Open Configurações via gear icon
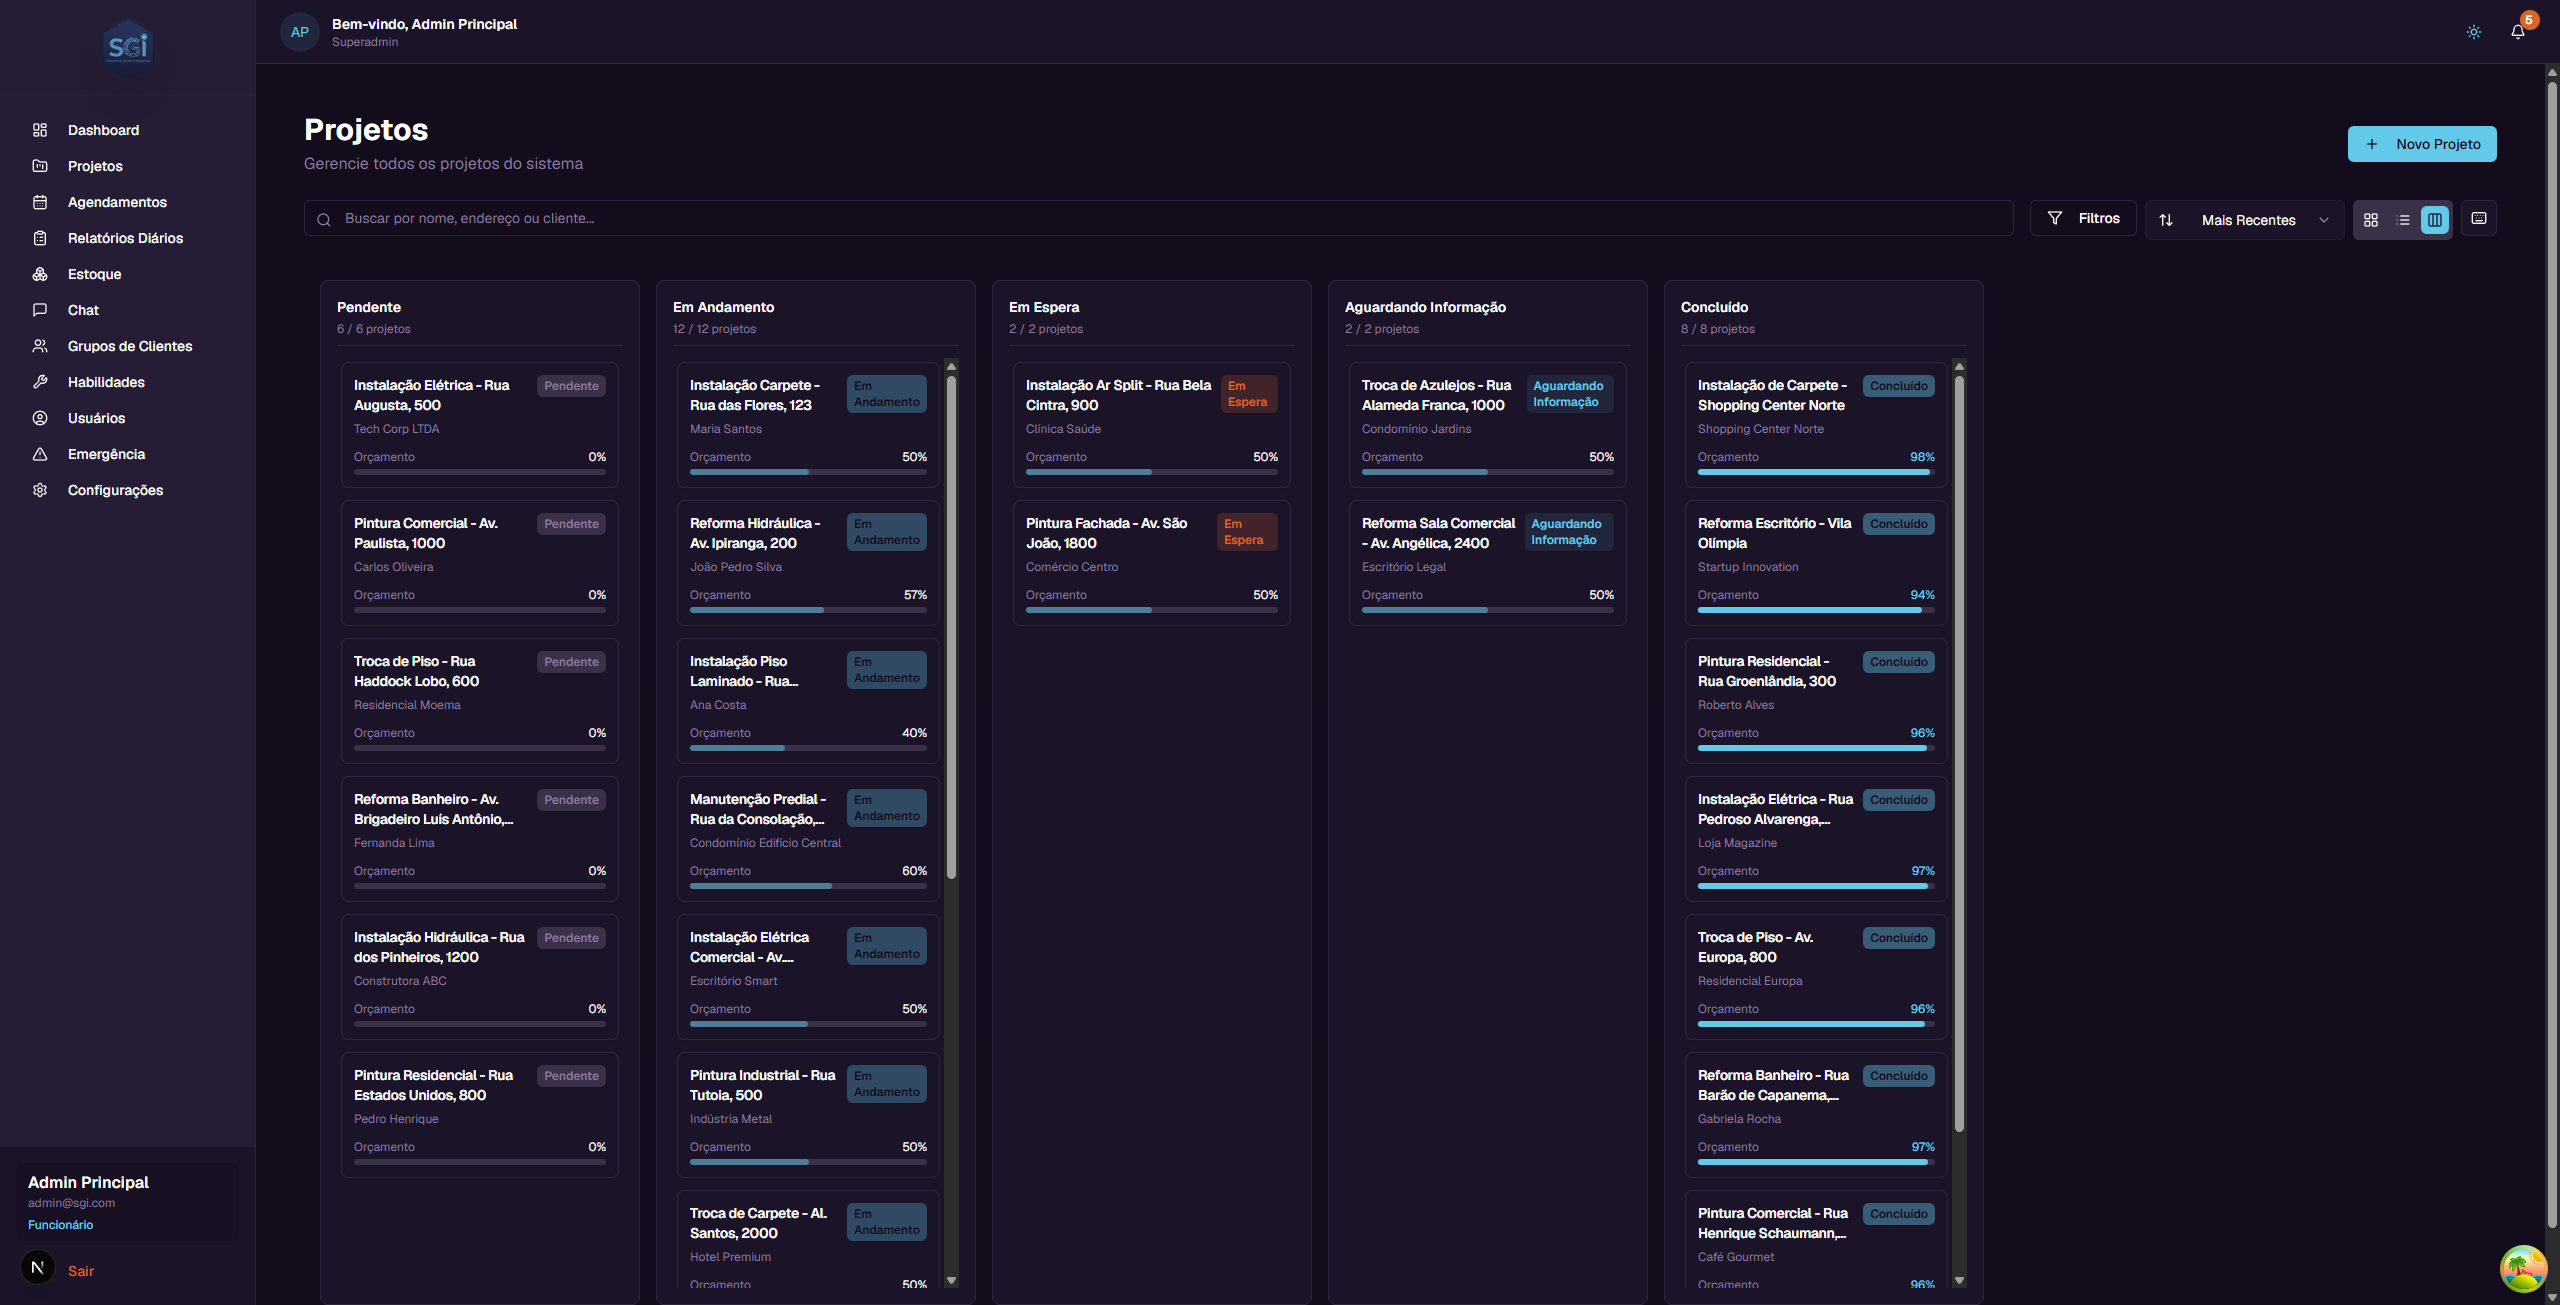The height and width of the screenshot is (1305, 2560). (x=39, y=490)
